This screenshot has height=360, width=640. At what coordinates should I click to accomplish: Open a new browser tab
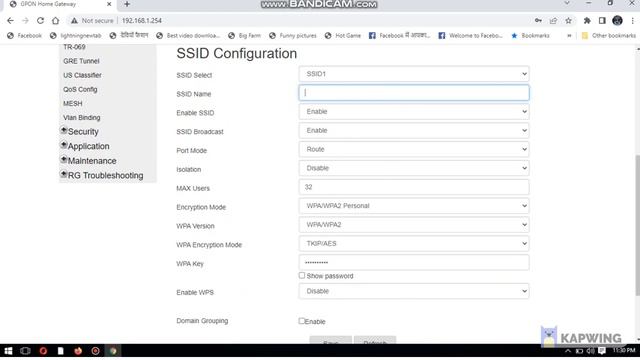(x=127, y=4)
